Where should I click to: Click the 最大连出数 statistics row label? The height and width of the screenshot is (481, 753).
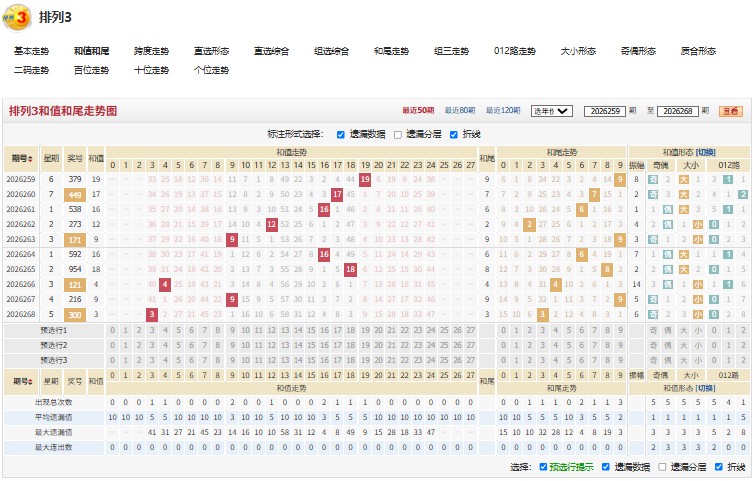click(53, 447)
